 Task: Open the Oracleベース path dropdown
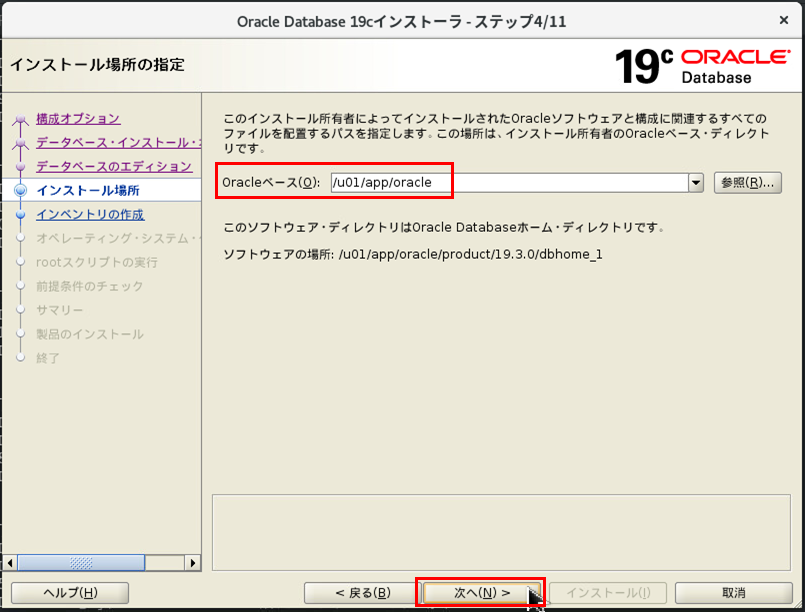(695, 182)
